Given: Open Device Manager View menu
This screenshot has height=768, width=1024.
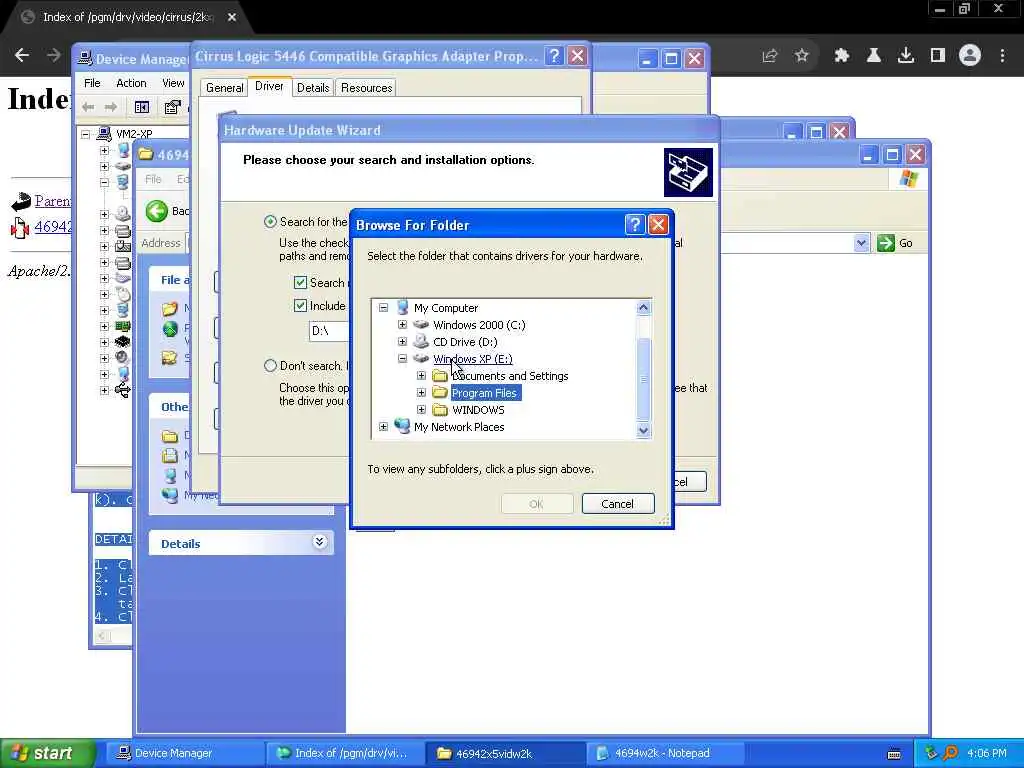Looking at the screenshot, I should point(173,83).
